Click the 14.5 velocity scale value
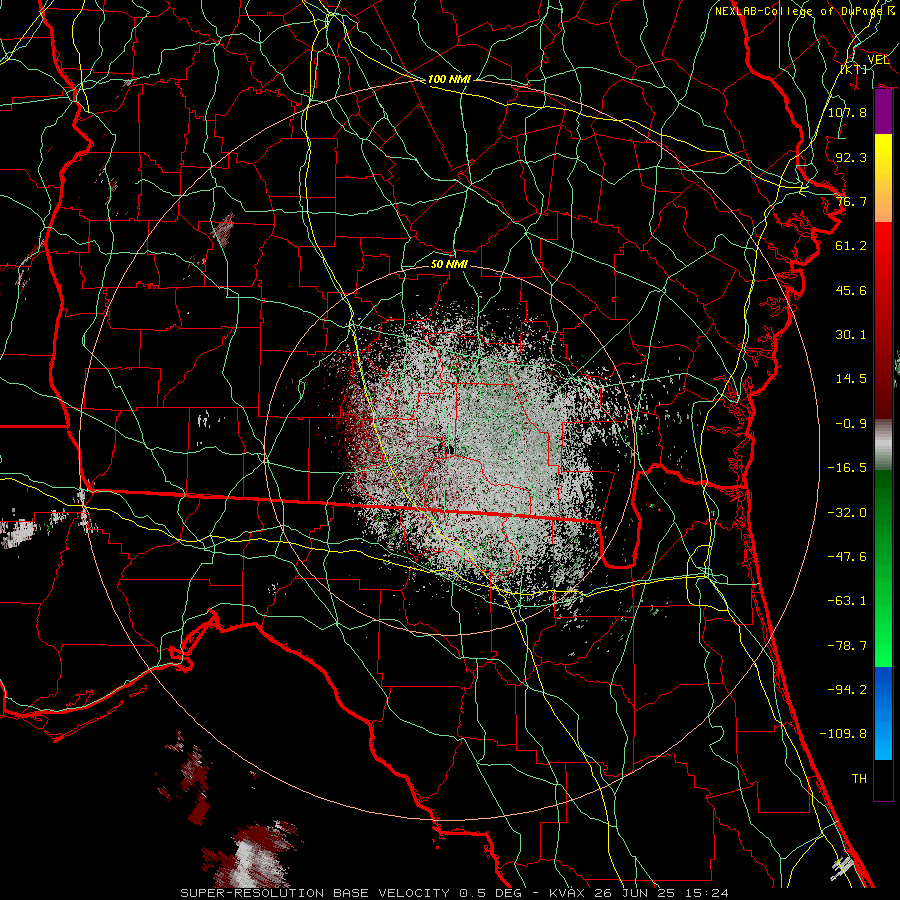The image size is (900, 900). [851, 379]
